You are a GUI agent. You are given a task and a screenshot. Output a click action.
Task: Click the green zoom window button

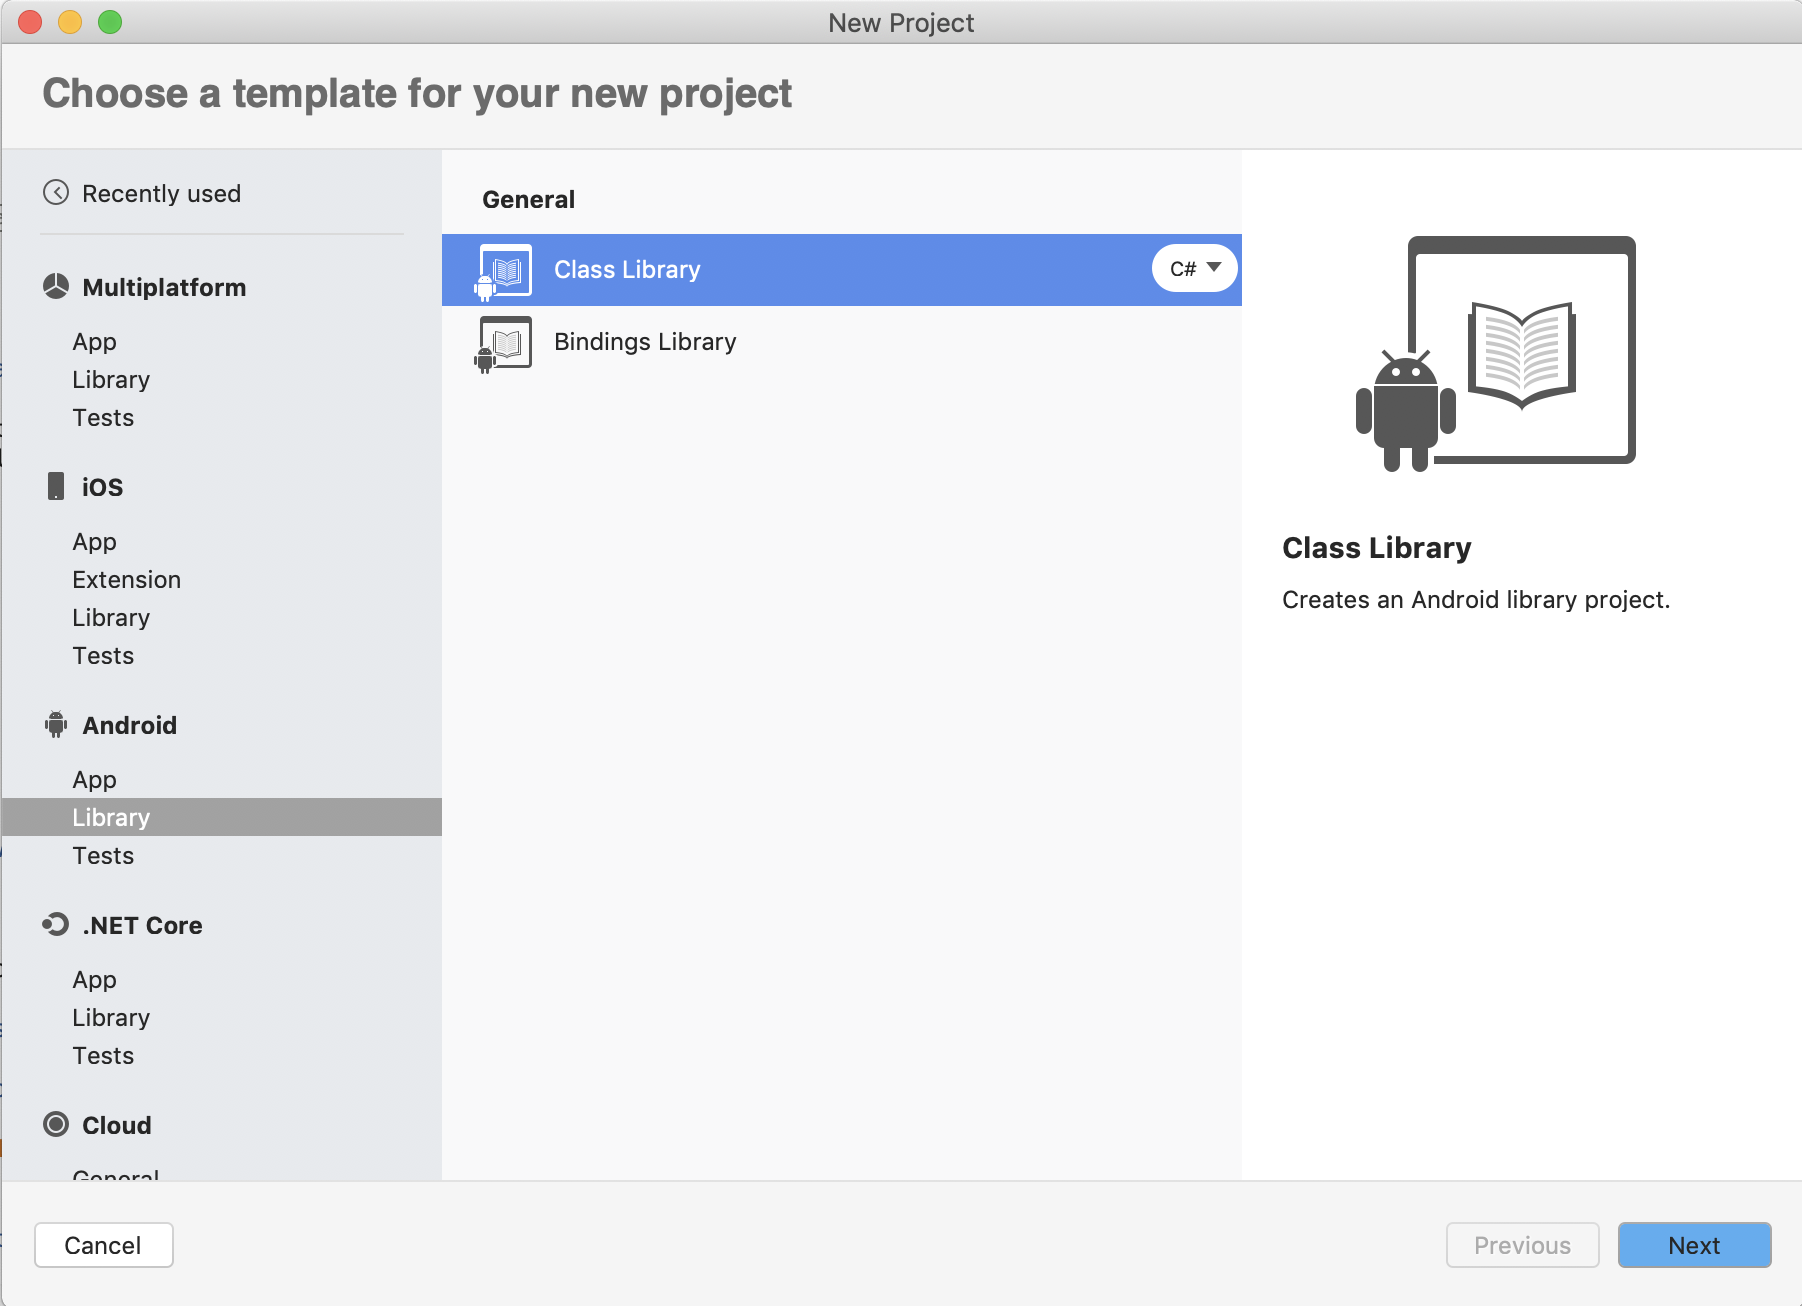click(110, 22)
